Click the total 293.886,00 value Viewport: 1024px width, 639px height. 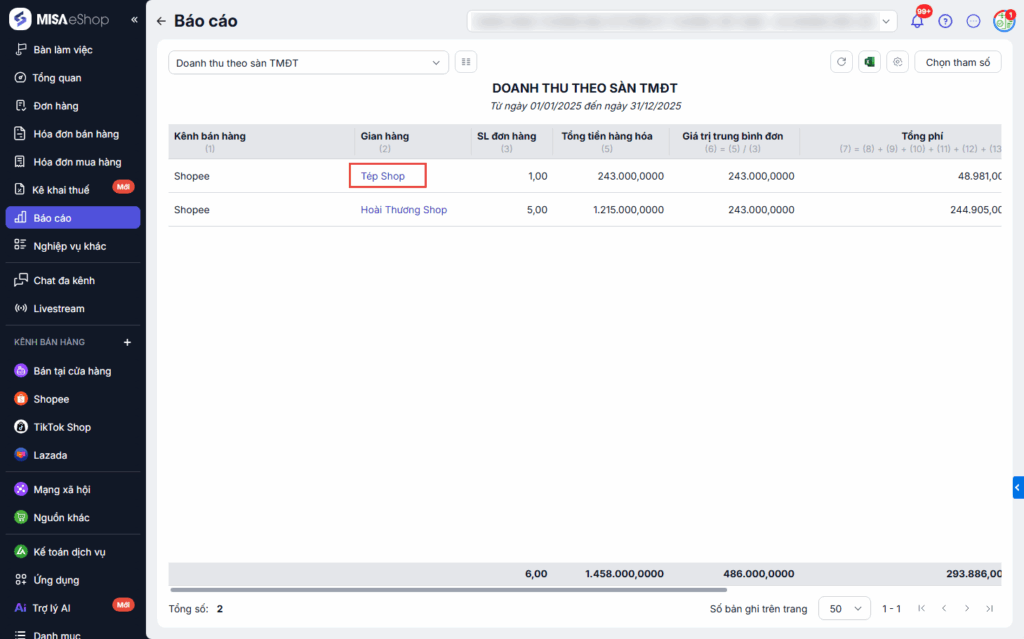tap(974, 574)
